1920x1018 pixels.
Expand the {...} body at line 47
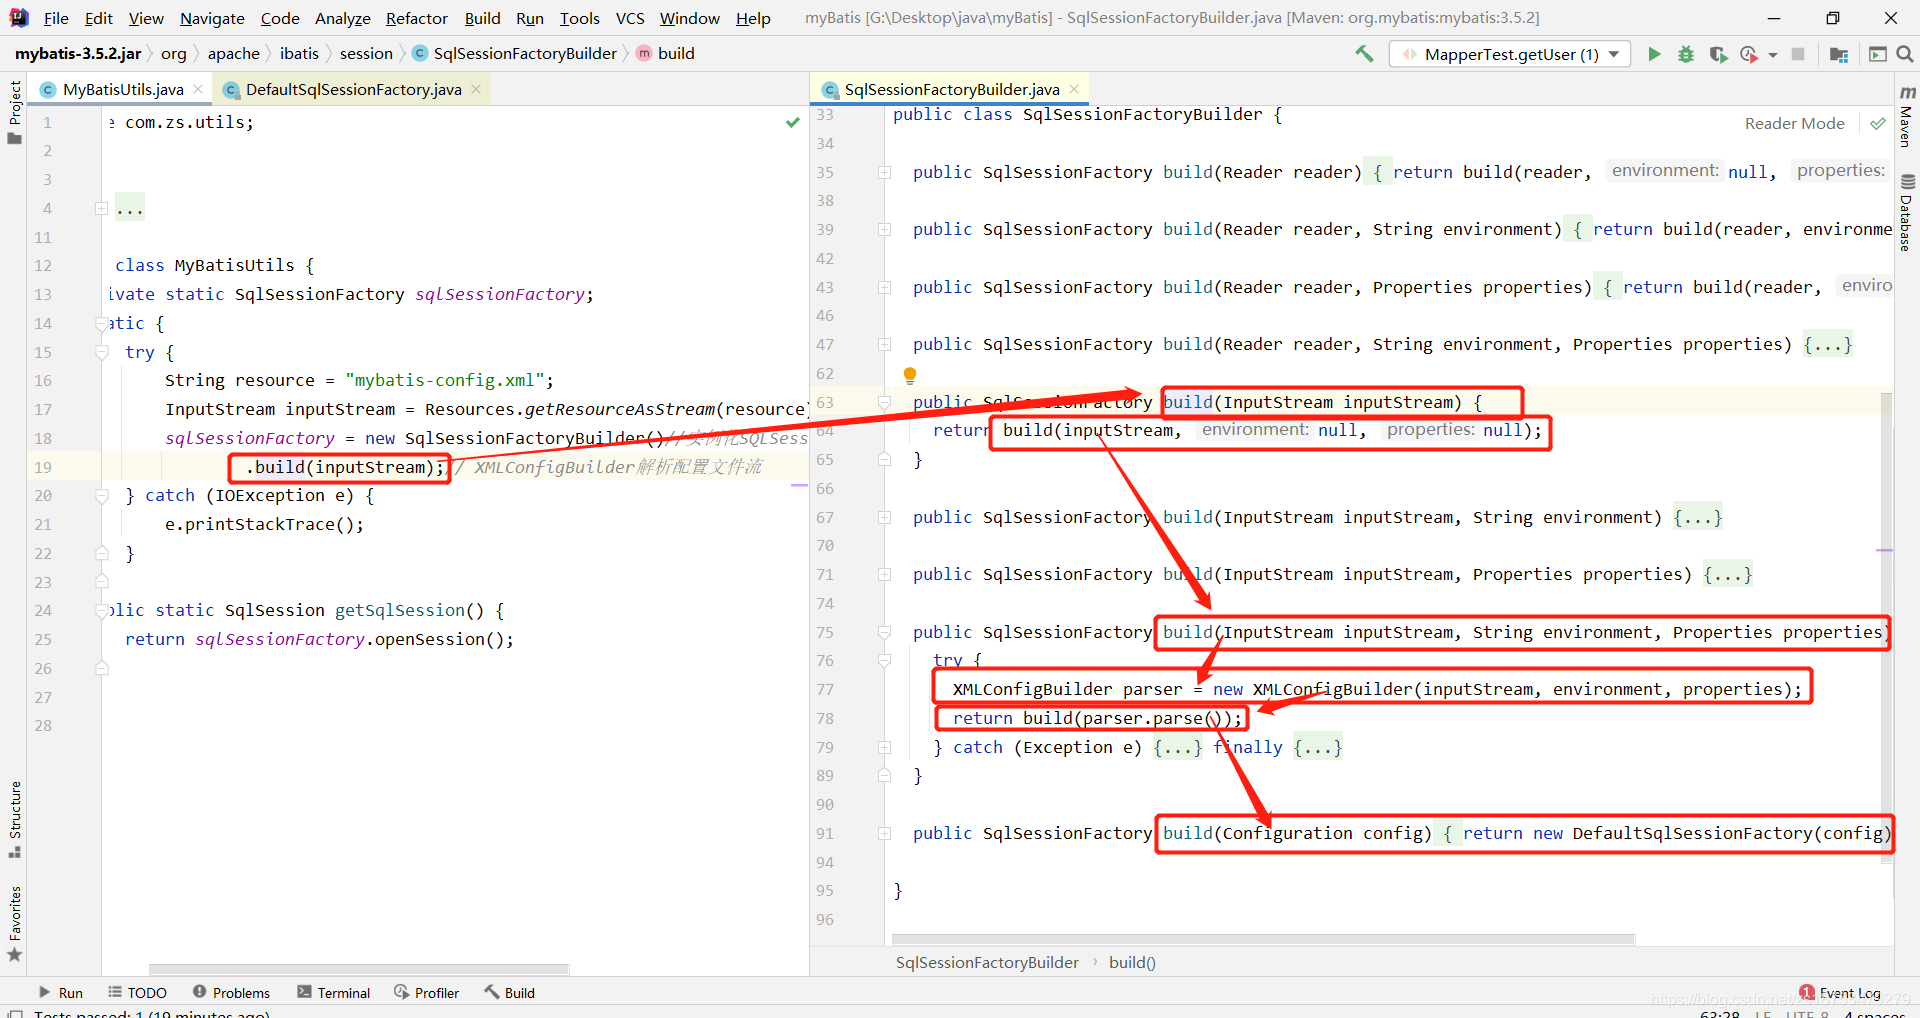(1828, 344)
